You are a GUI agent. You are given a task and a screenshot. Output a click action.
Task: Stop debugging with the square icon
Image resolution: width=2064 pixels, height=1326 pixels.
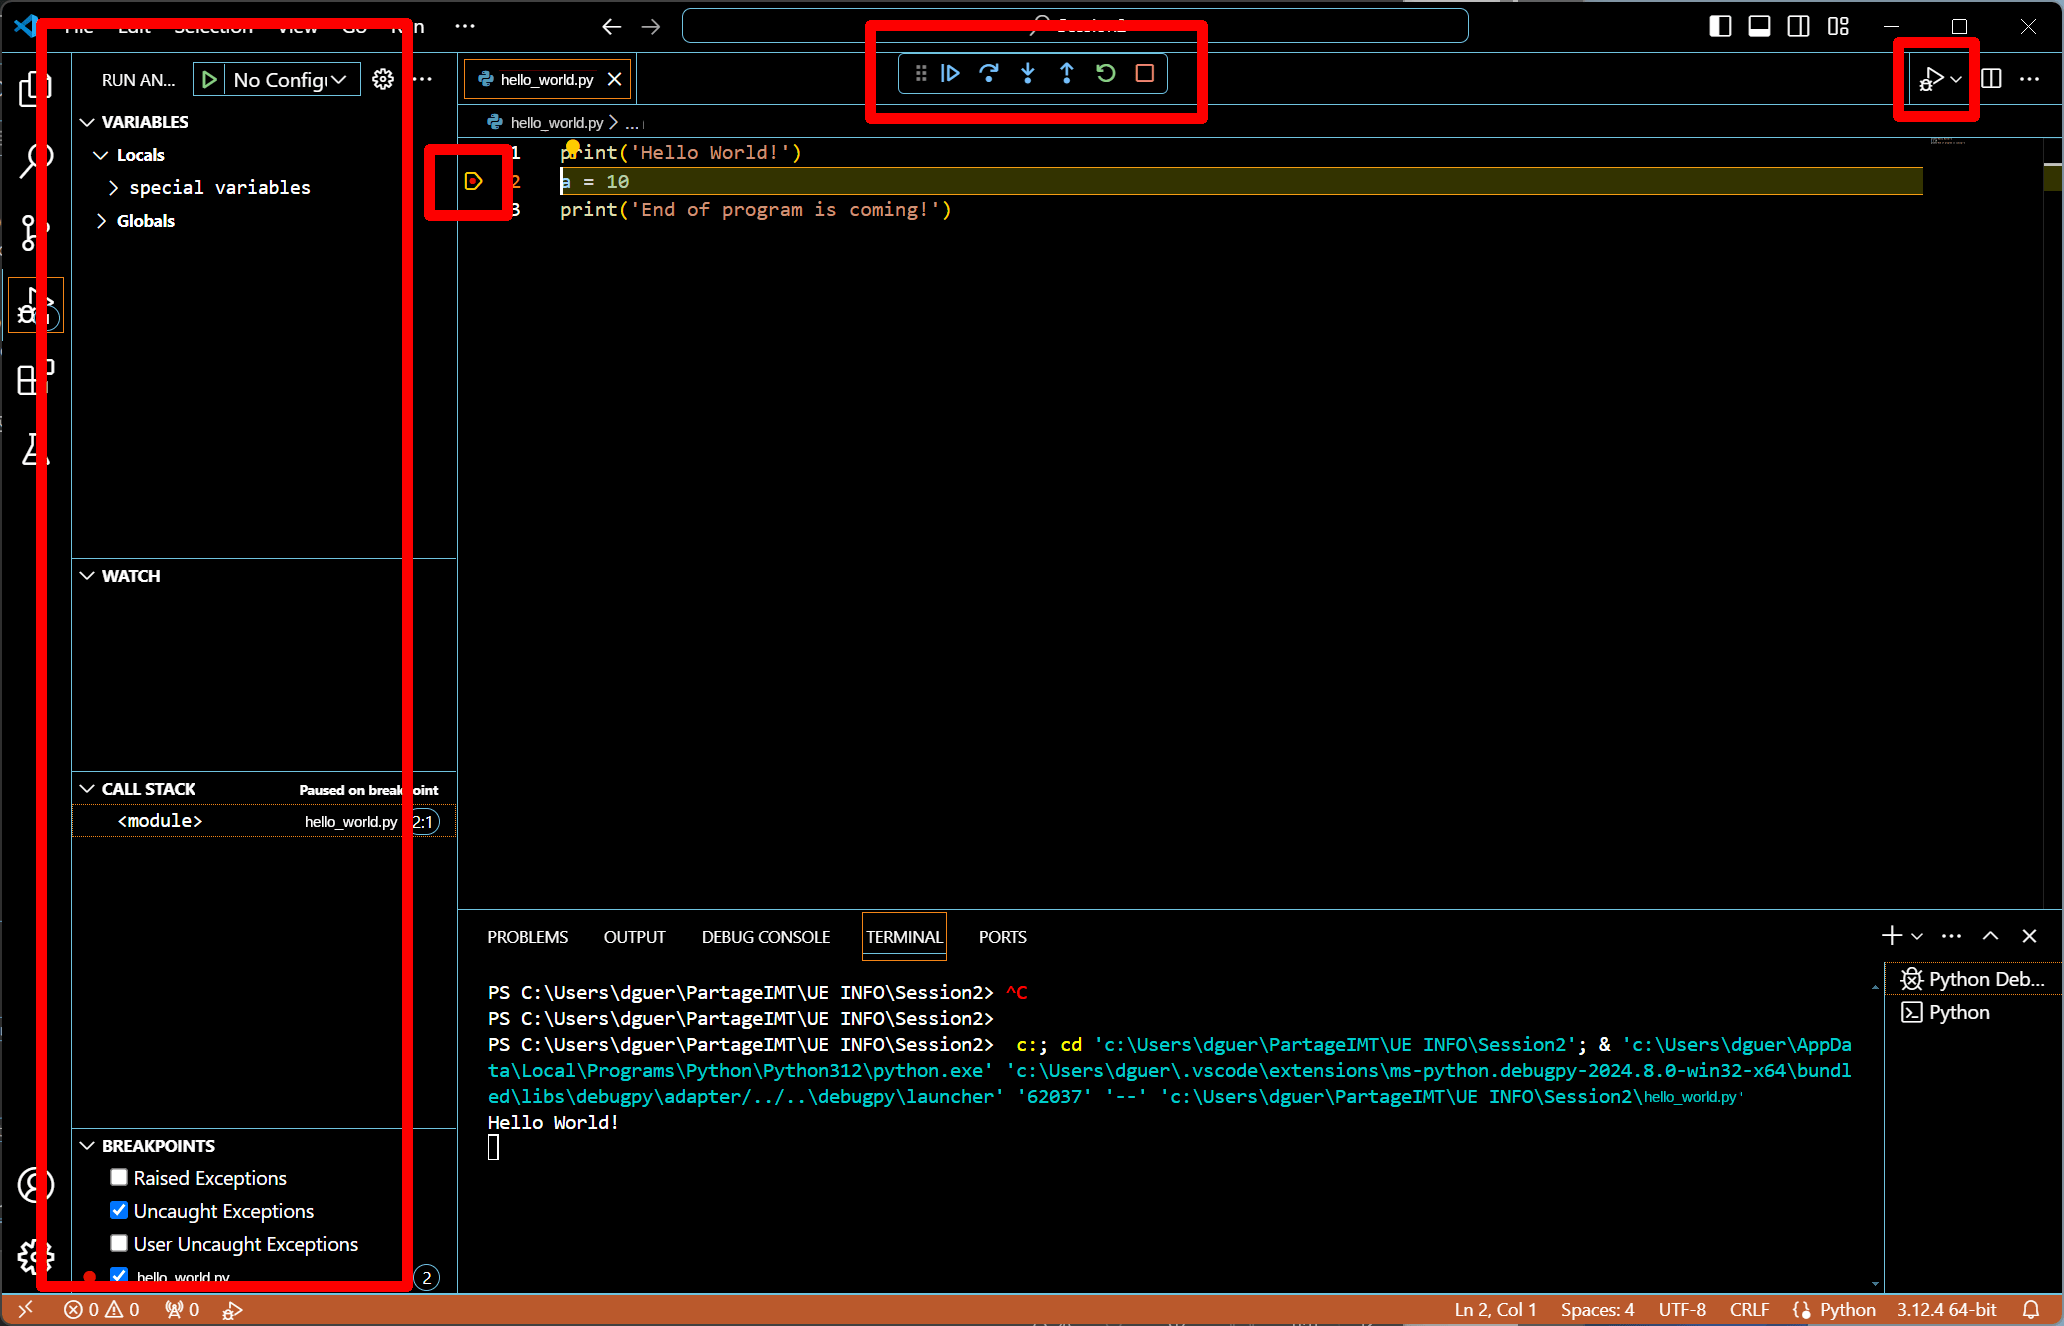1145,73
